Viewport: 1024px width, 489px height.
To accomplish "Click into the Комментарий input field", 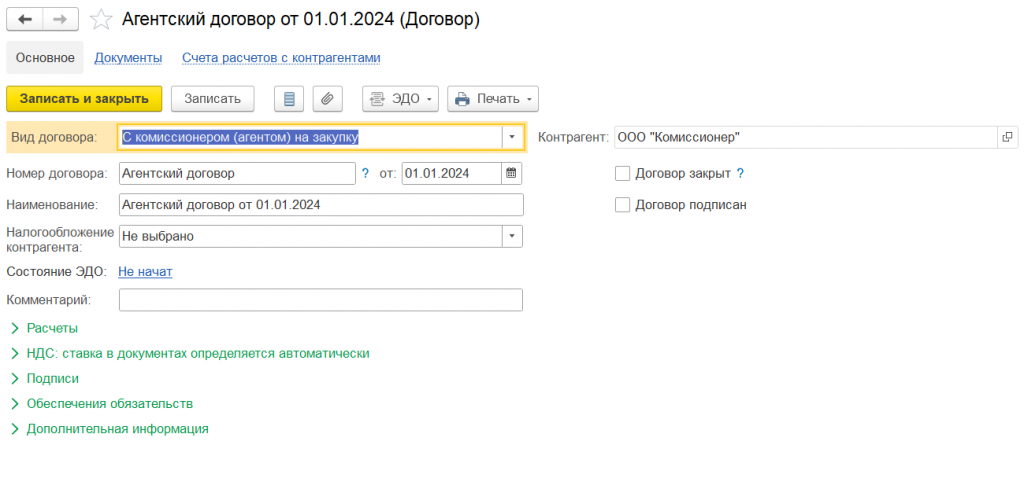I will (x=320, y=300).
